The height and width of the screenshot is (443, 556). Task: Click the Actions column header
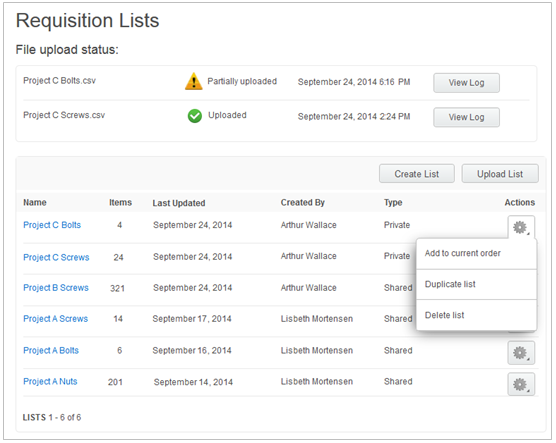(x=519, y=202)
